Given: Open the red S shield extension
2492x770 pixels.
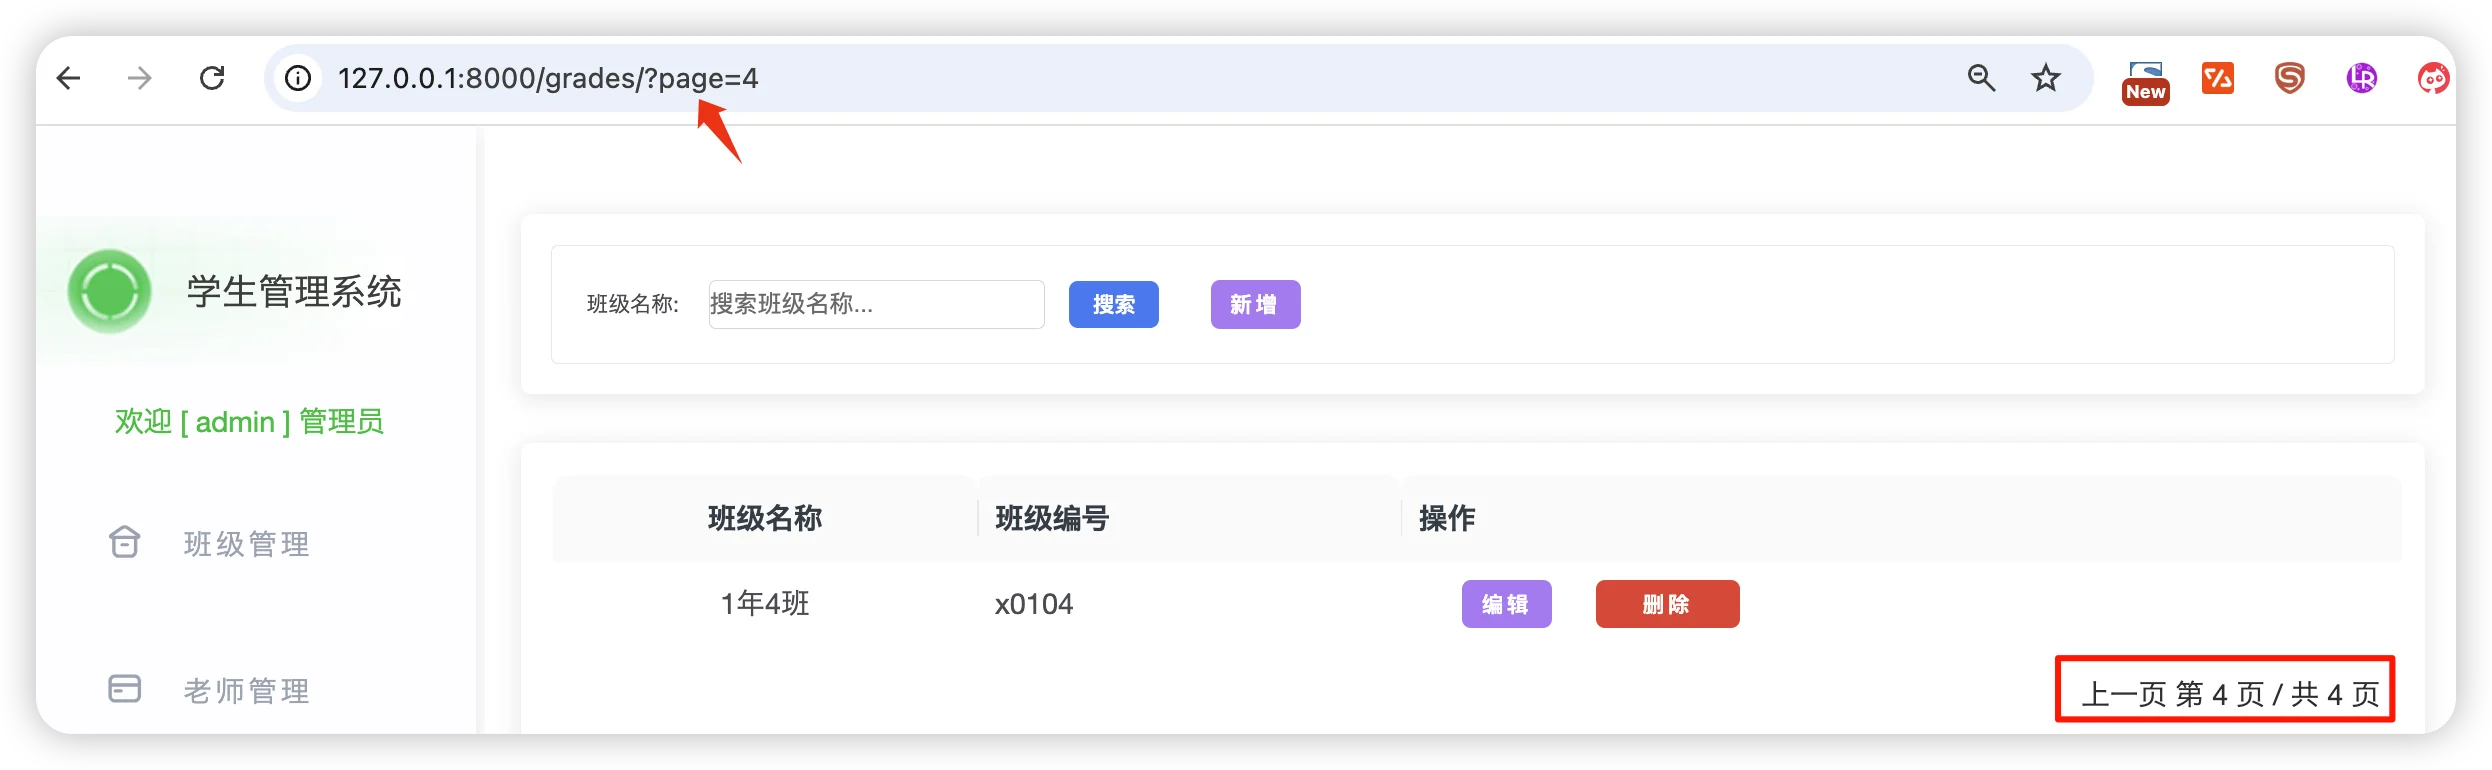Looking at the screenshot, I should click(2290, 78).
